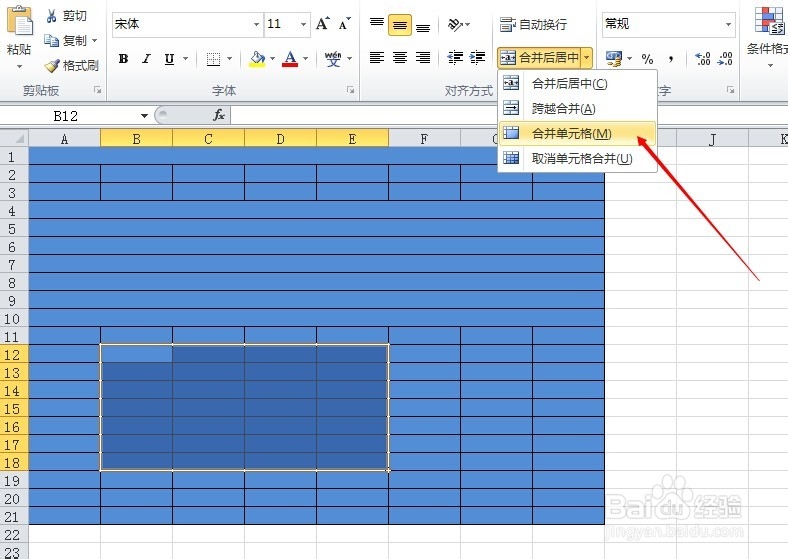788x559 pixels.
Task: Expand font color options arrow
Action: (306, 59)
